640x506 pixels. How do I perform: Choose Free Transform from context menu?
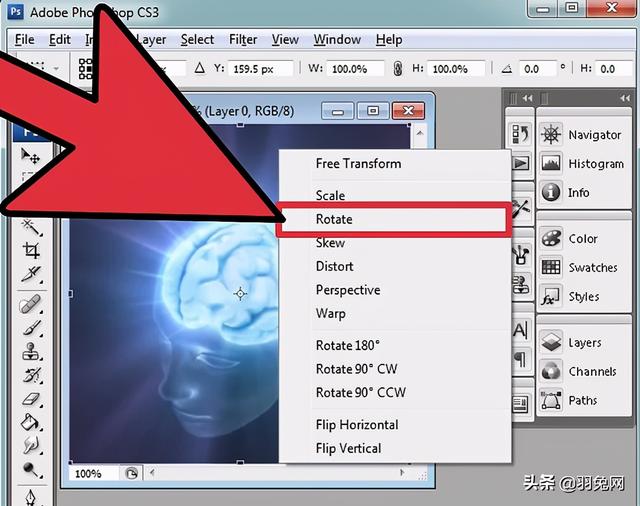[x=395, y=164]
